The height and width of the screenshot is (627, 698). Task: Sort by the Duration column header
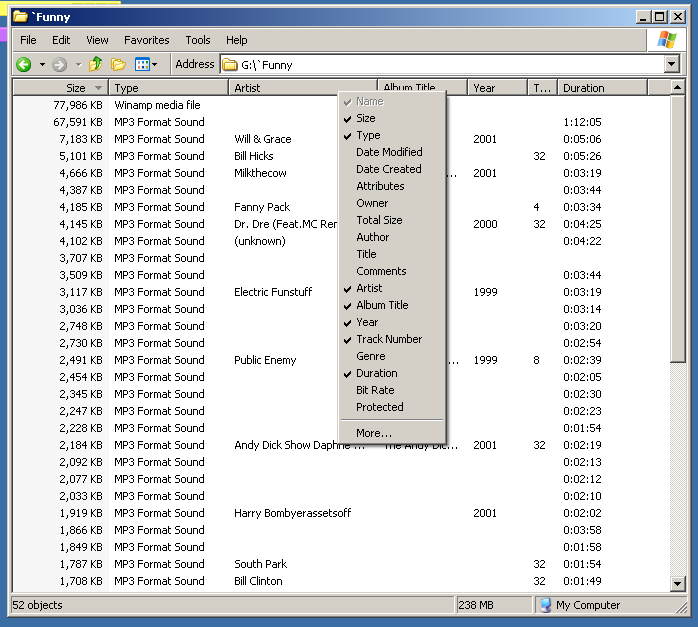[601, 88]
